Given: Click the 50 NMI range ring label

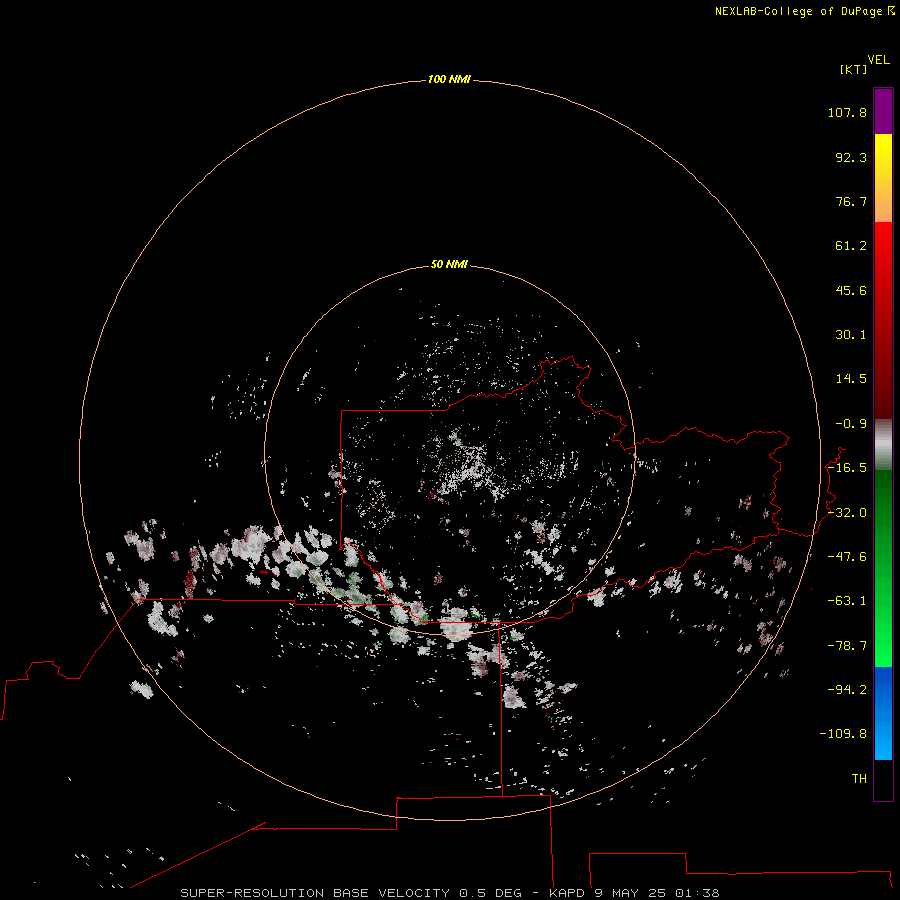Looking at the screenshot, I should [x=449, y=264].
